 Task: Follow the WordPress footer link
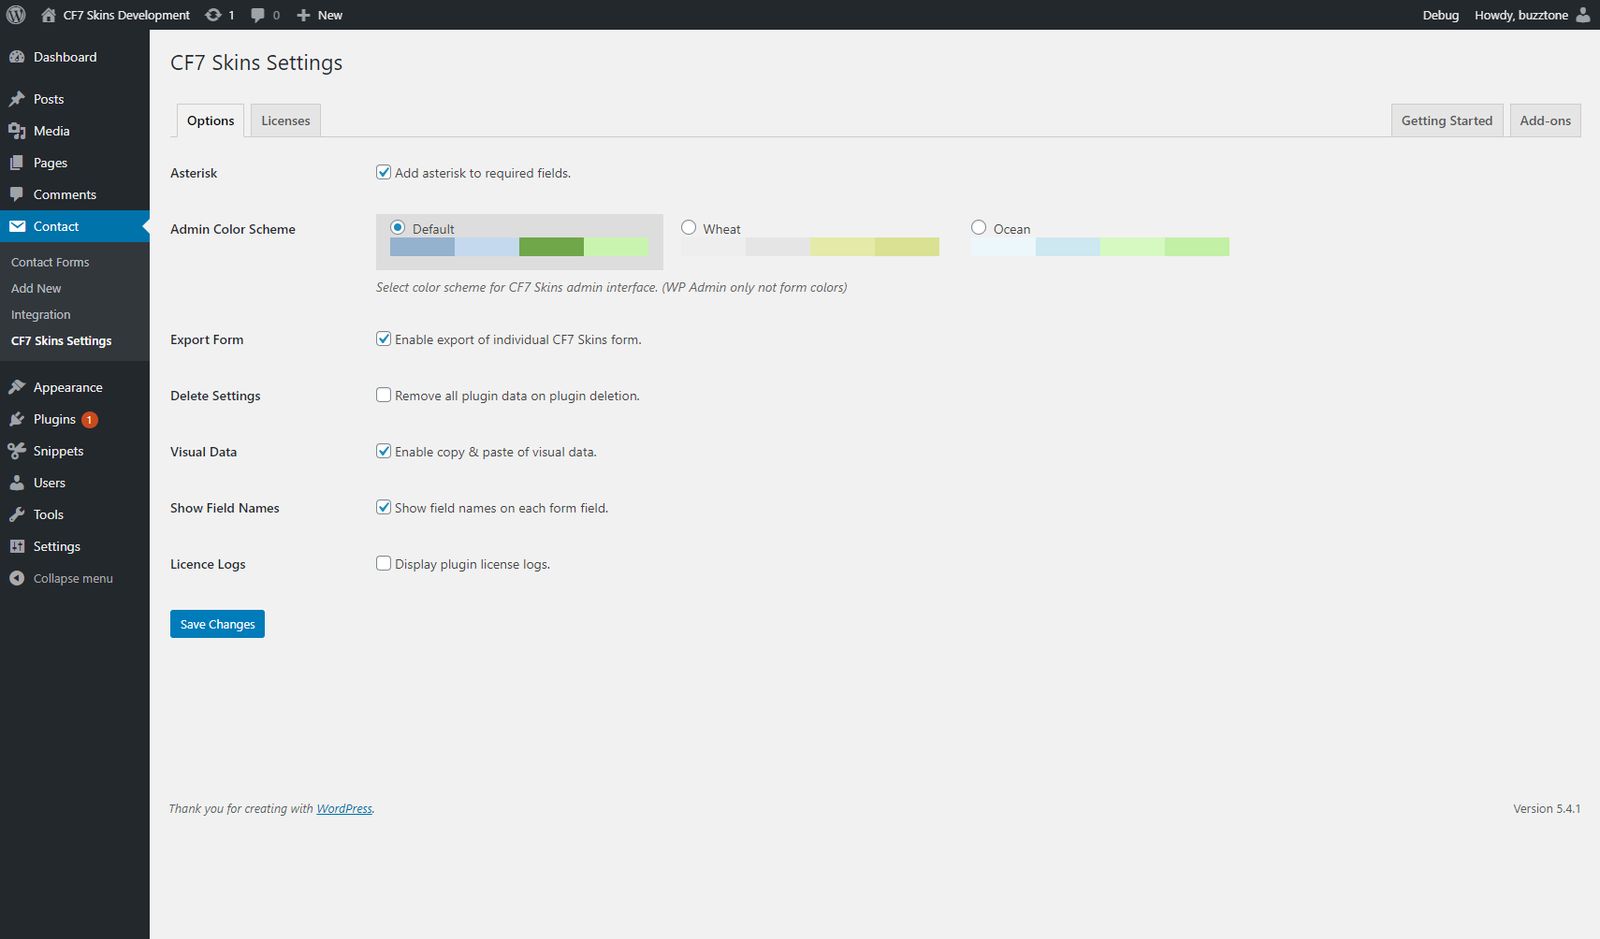tap(344, 809)
